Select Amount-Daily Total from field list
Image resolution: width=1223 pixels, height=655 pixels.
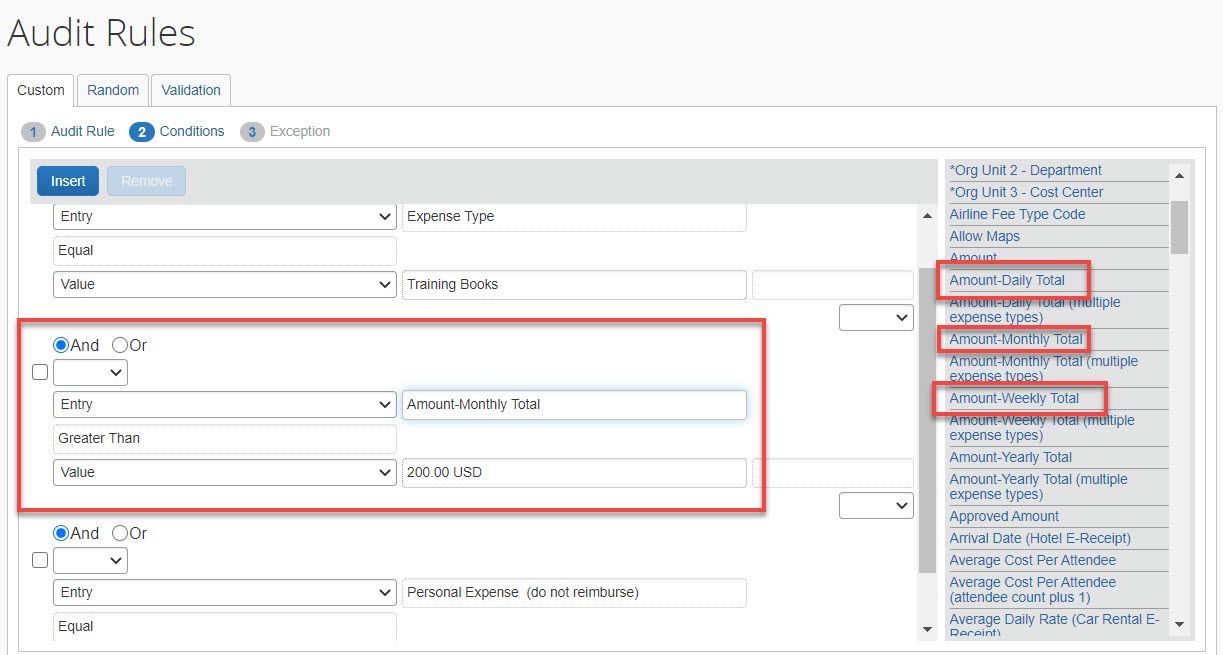pos(1007,280)
